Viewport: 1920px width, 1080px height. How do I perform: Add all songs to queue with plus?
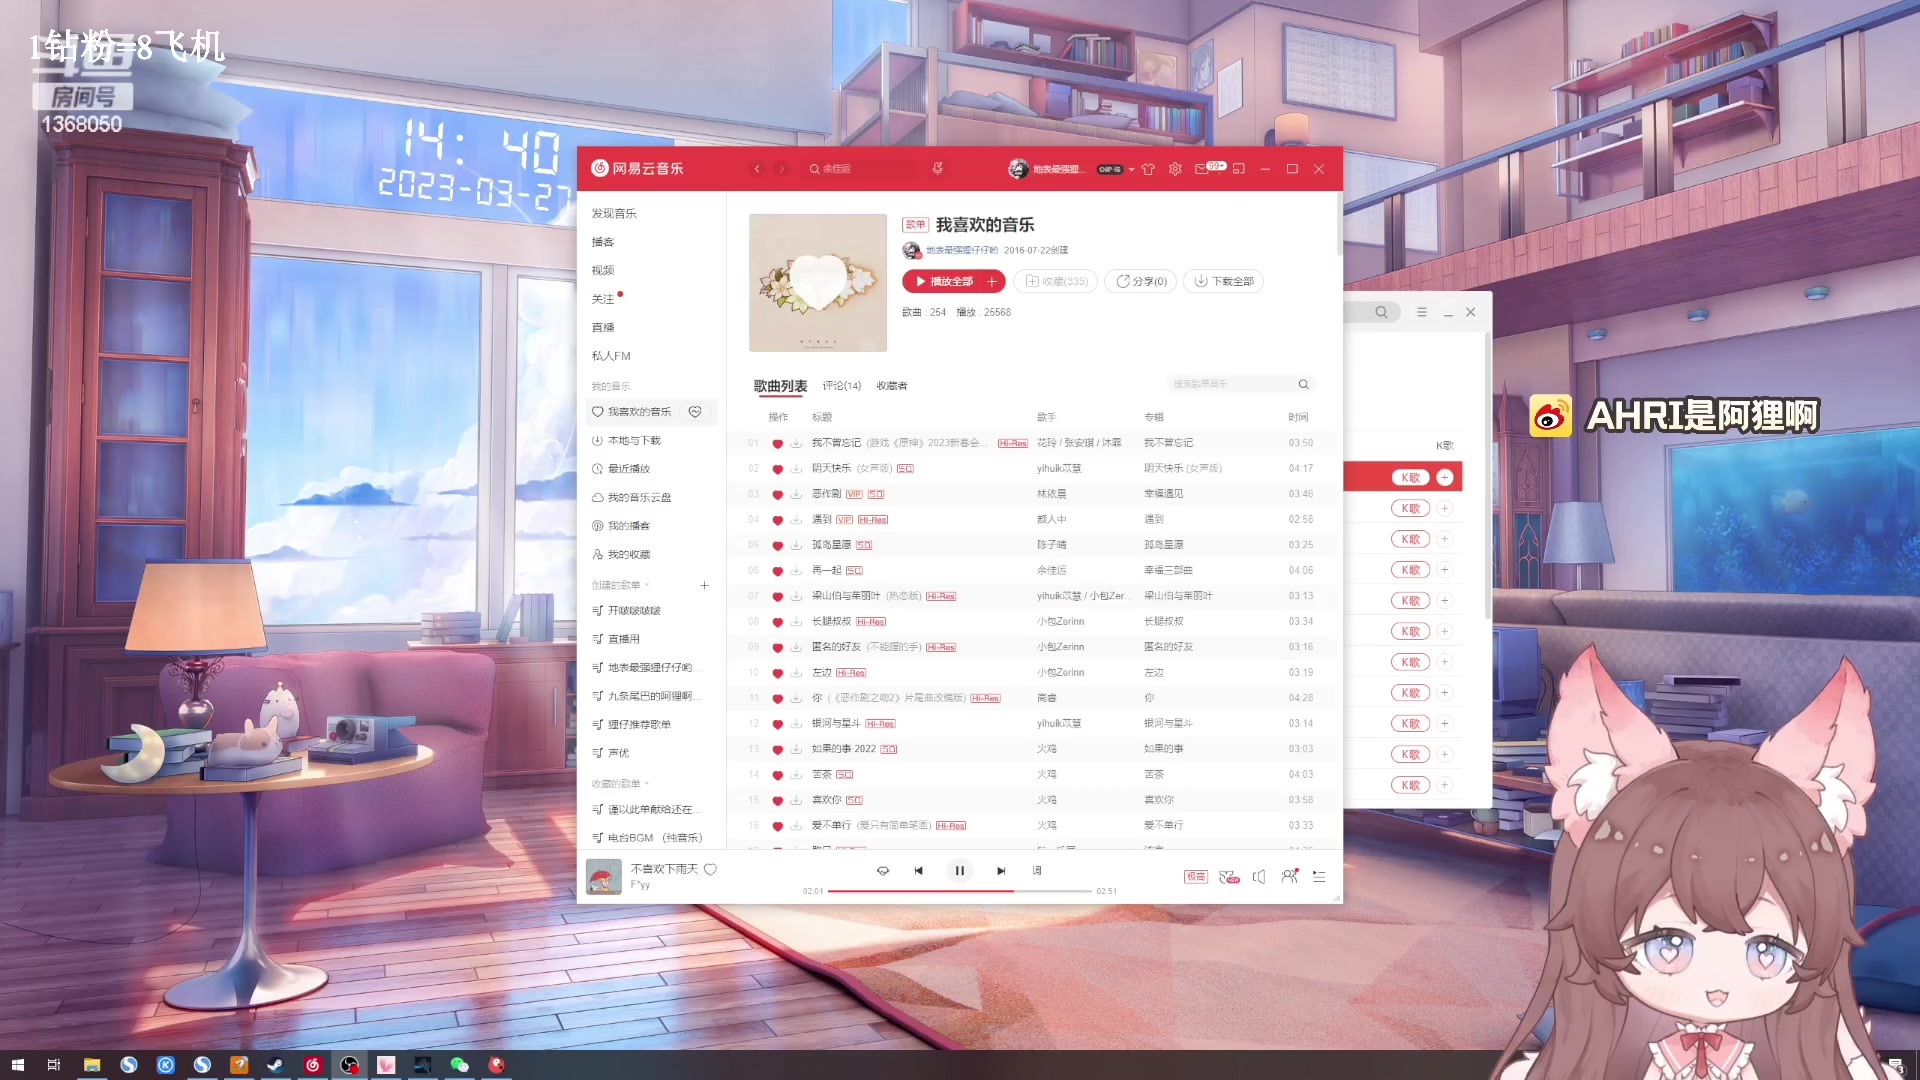click(992, 282)
